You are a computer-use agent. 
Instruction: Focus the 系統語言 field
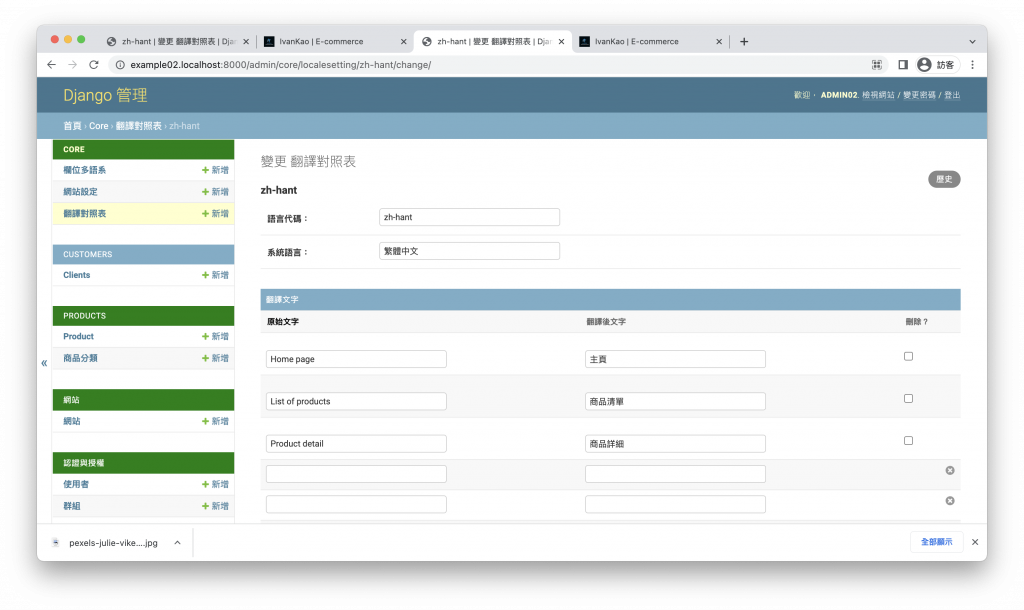[469, 251]
